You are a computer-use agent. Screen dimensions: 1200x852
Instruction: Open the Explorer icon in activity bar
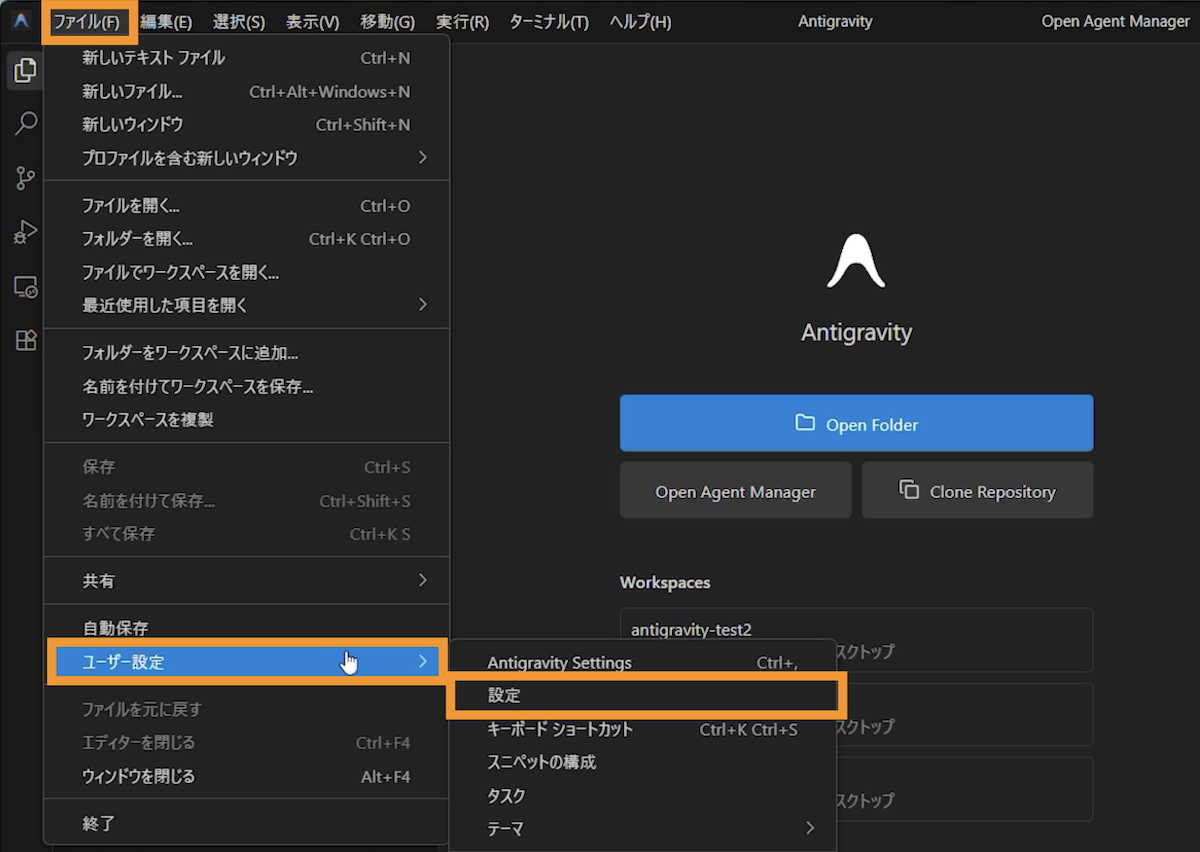[x=25, y=70]
